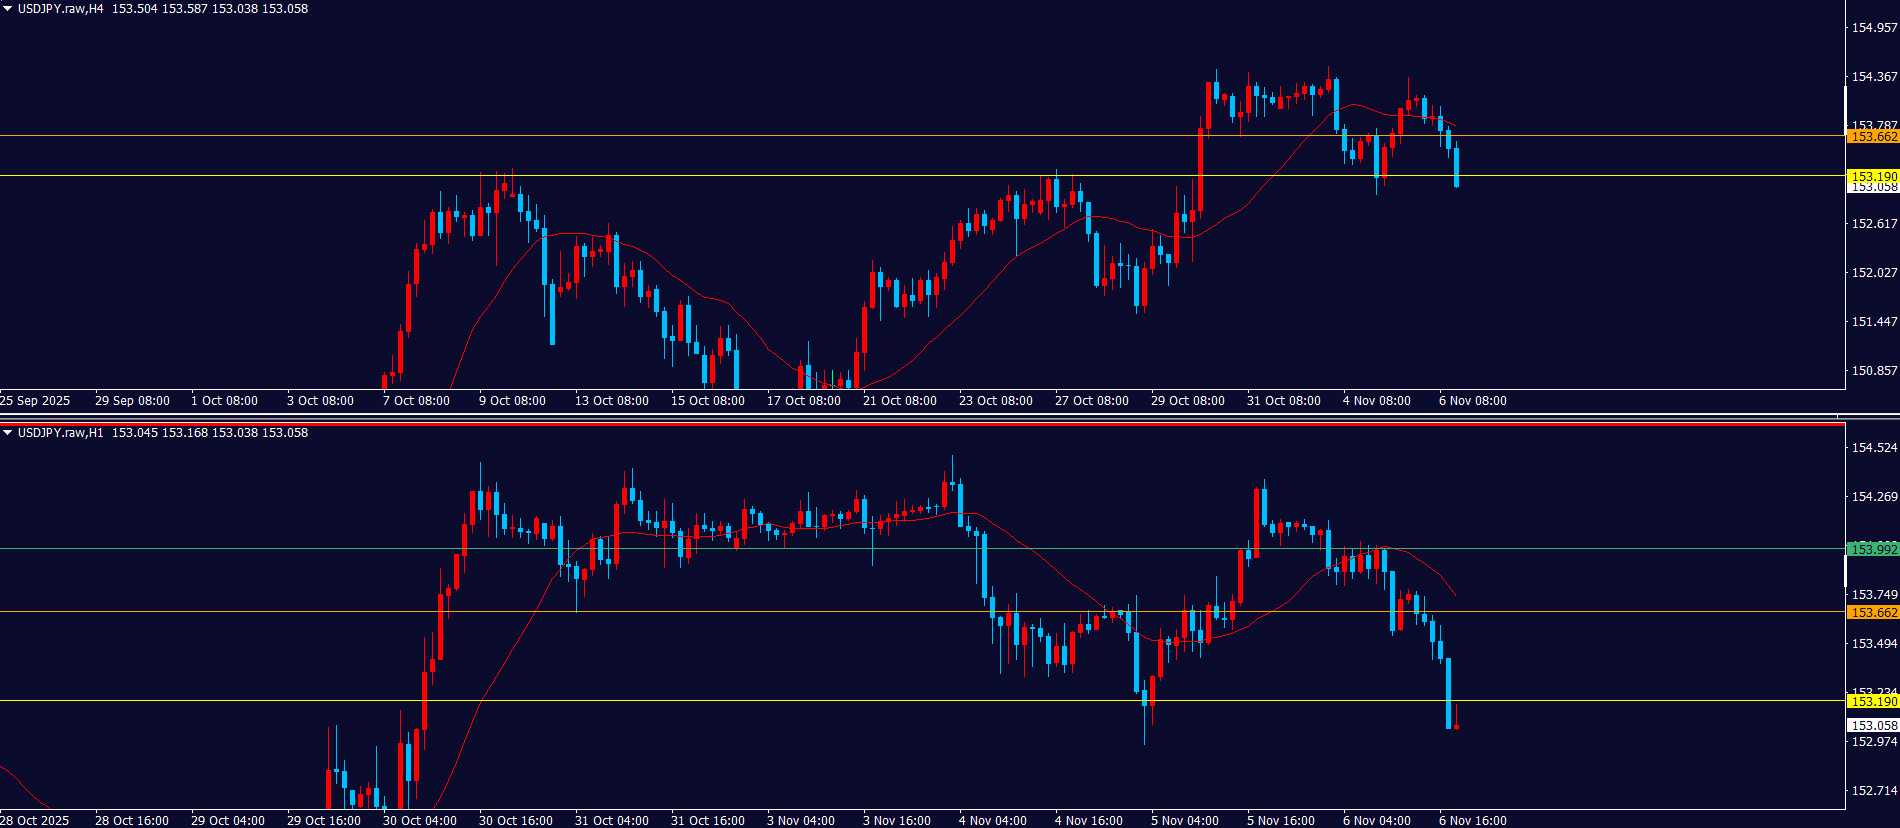Screen dimensions: 1900x828
Task: Select orange 153.662 price tag on H4 chart
Action: click(1872, 137)
